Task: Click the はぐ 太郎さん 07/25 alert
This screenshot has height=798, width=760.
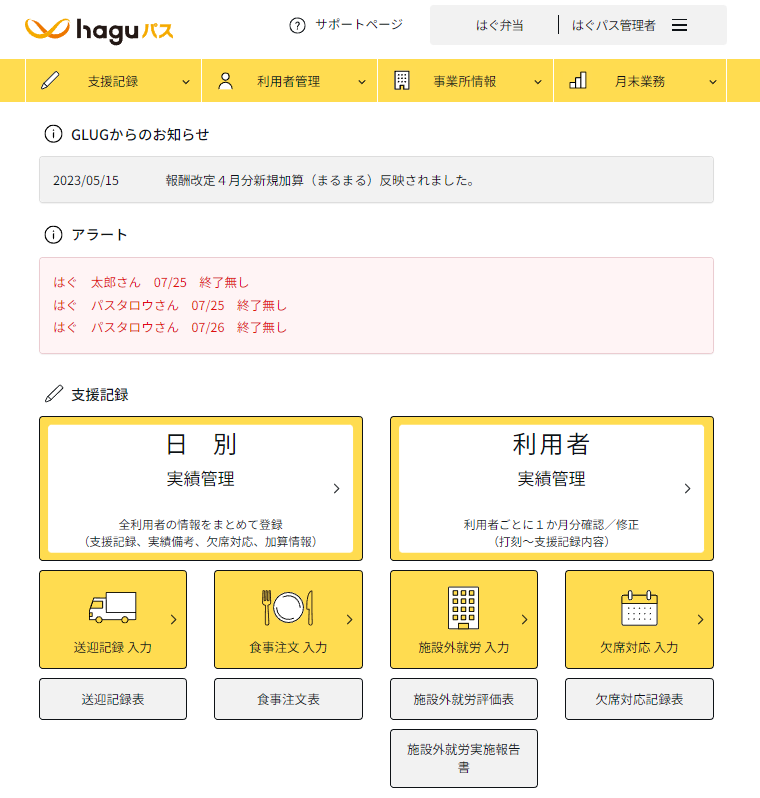Action: point(151,282)
